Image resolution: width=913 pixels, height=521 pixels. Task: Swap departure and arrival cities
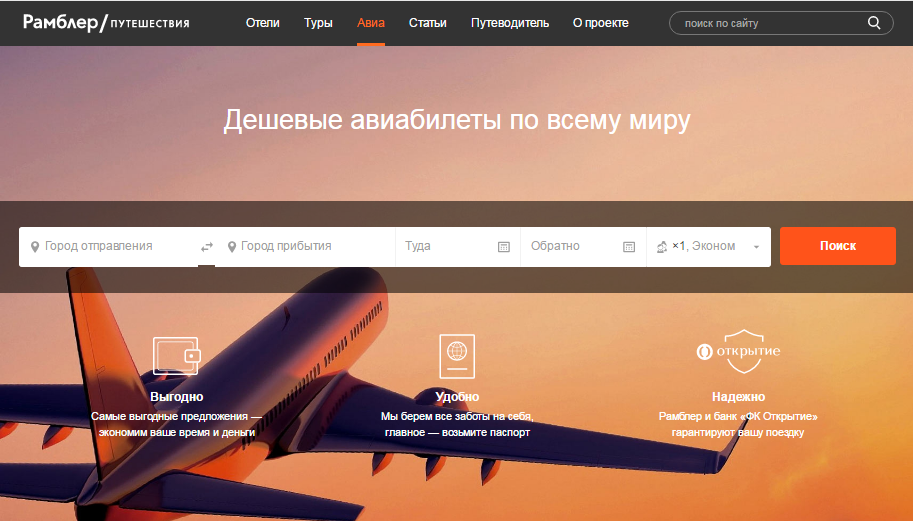[207, 247]
